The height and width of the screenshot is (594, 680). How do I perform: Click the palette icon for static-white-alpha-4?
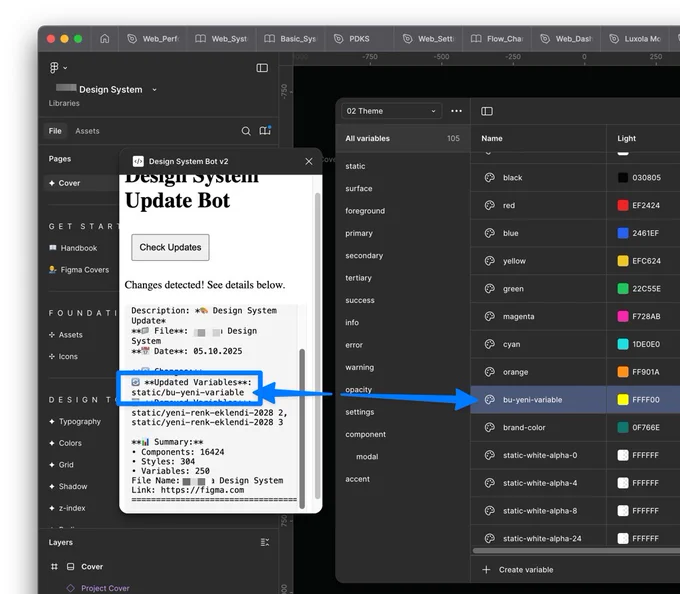[x=490, y=483]
